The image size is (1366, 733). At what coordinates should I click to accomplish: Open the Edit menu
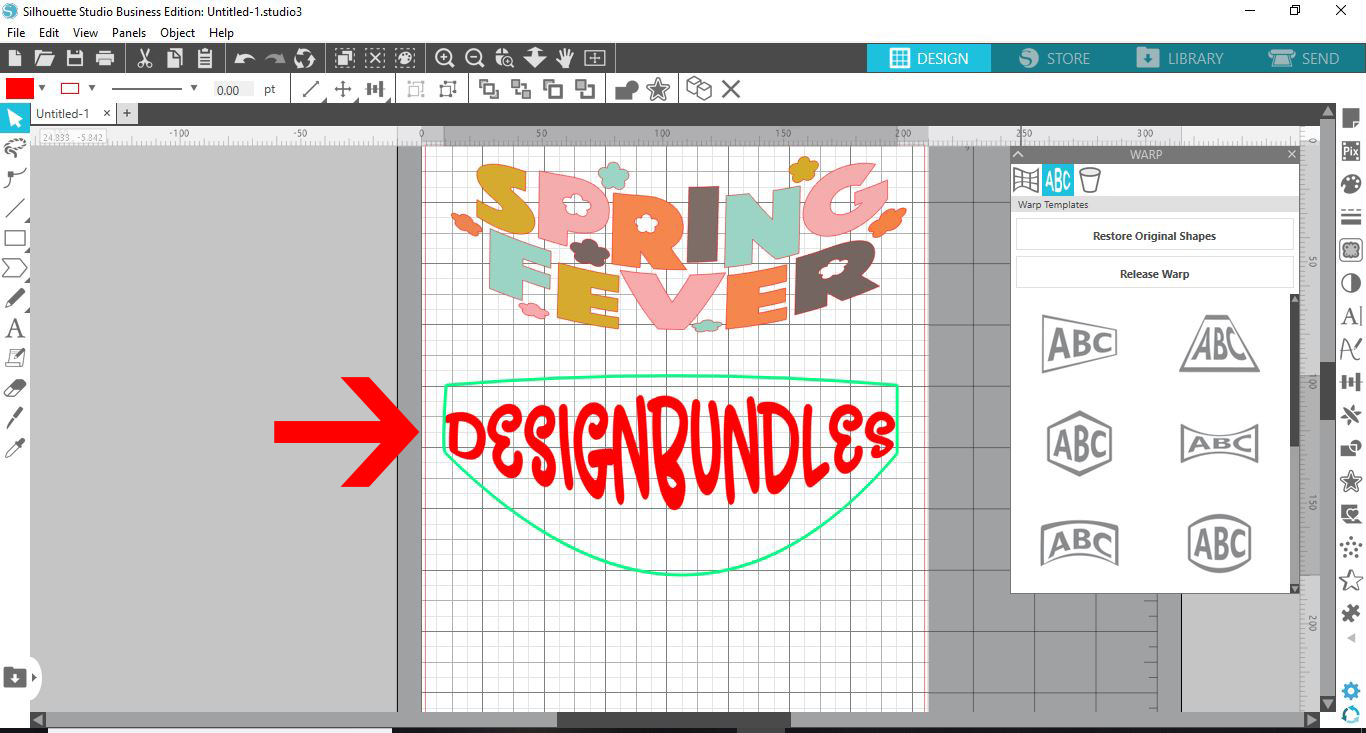pos(49,33)
